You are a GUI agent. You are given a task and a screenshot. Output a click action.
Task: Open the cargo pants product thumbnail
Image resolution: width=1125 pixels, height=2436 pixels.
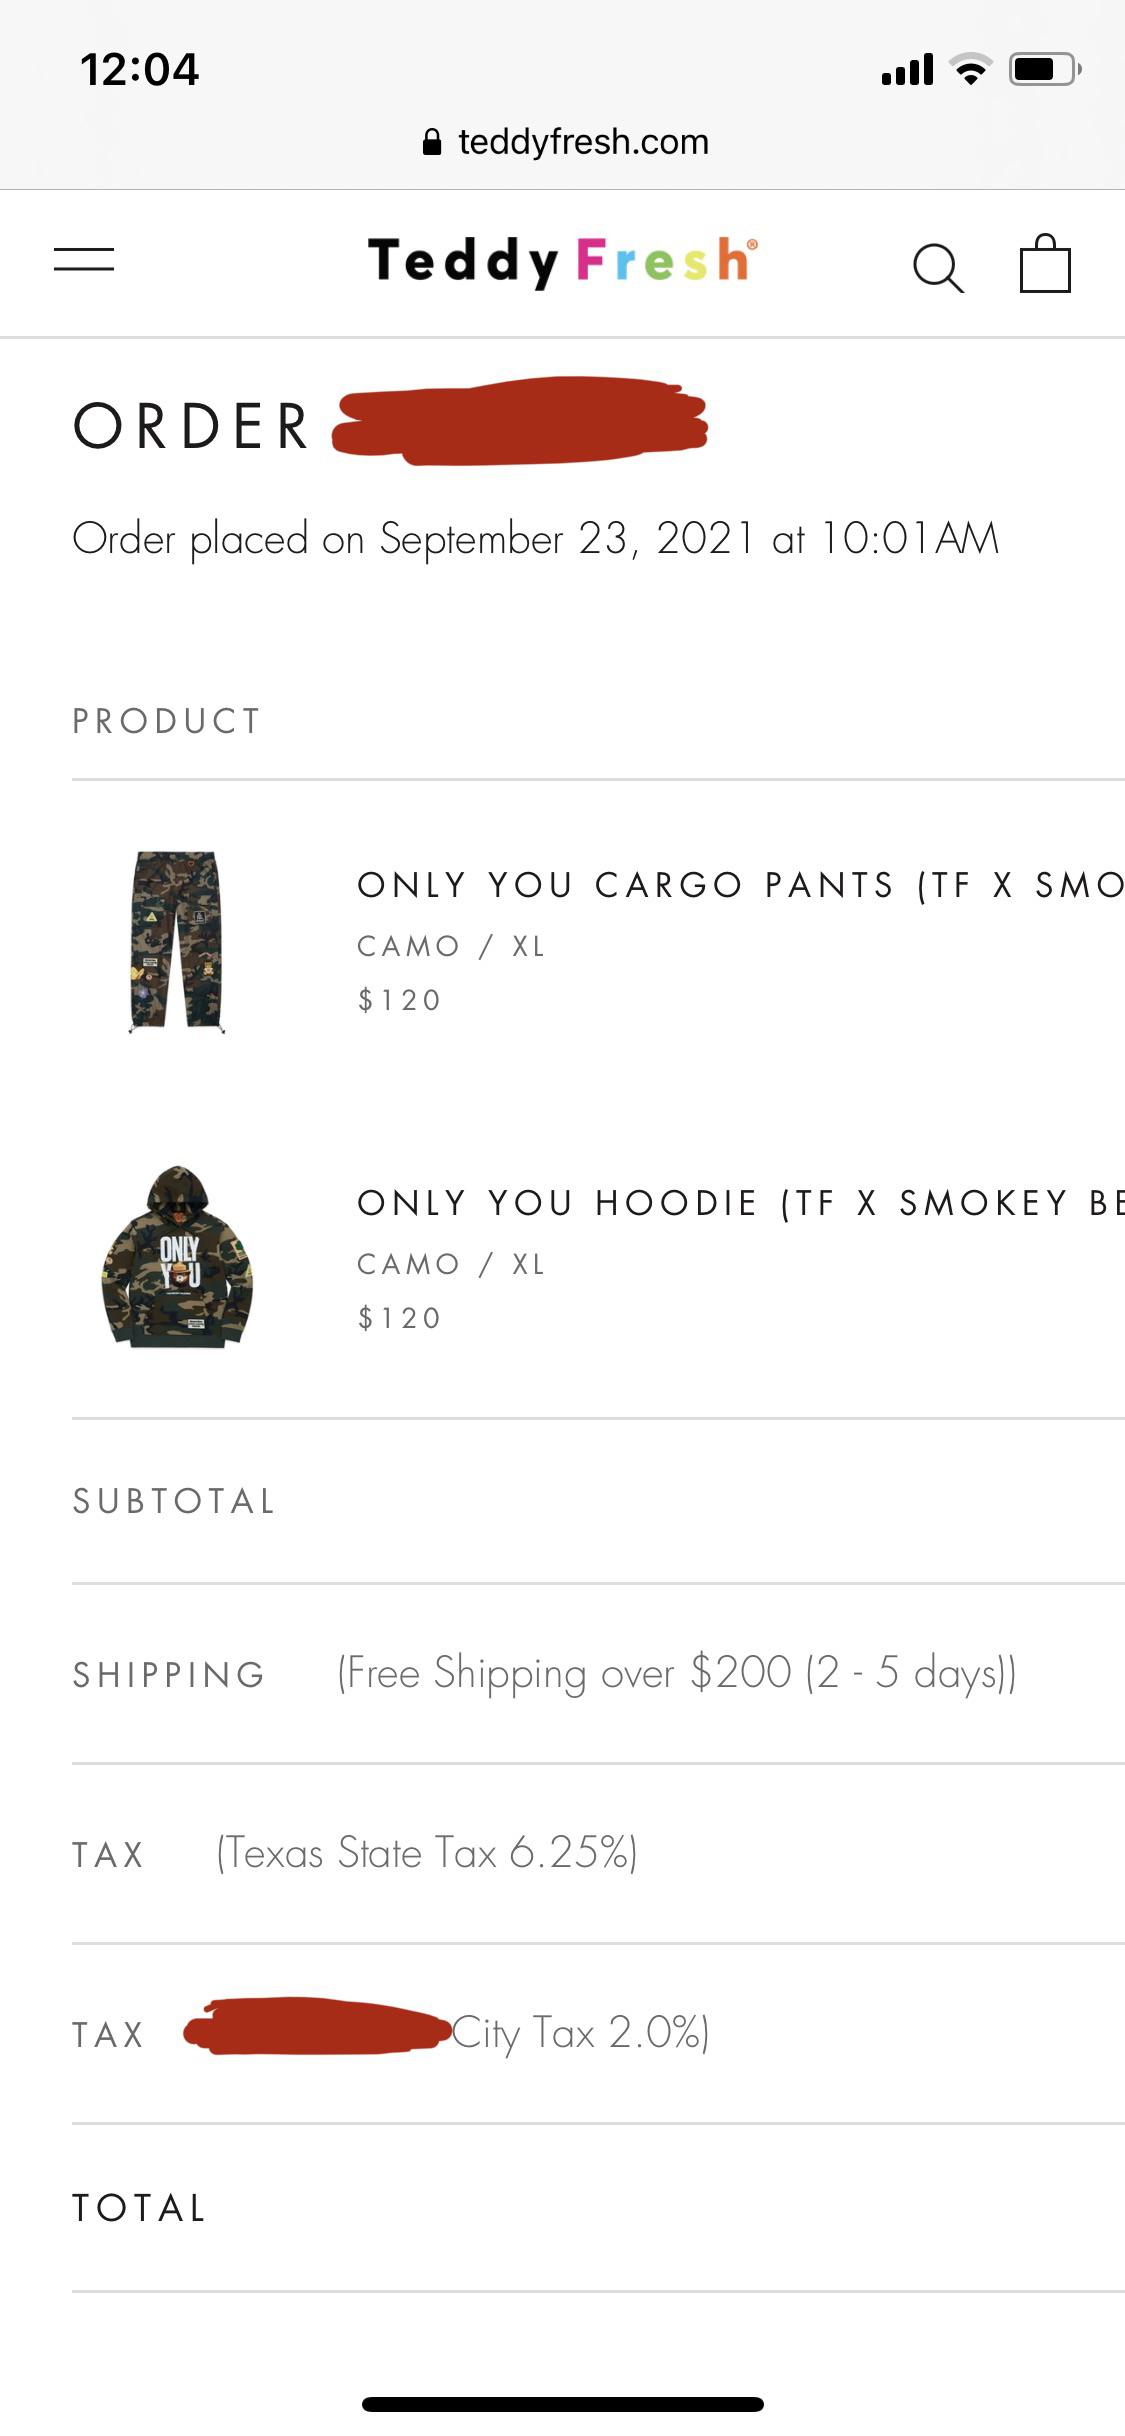[176, 941]
